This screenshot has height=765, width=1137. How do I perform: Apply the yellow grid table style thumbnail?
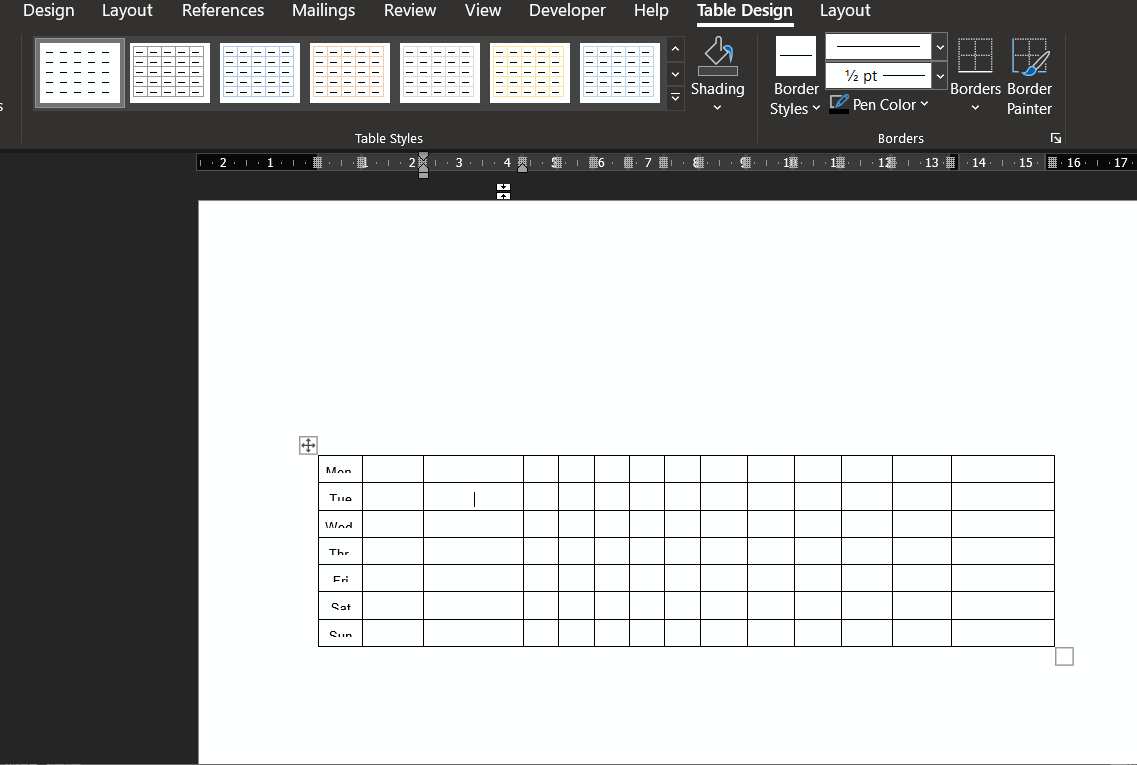click(529, 73)
